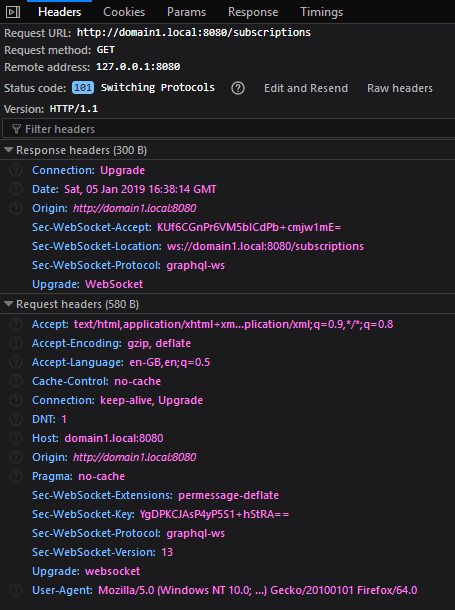Viewport: 455px width, 610px height.
Task: Click help icon beside Cache-Control header
Action: [16, 381]
